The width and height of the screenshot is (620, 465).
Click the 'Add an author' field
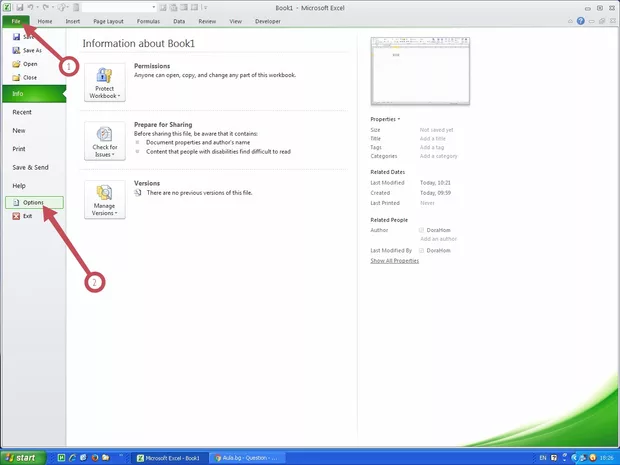(439, 239)
